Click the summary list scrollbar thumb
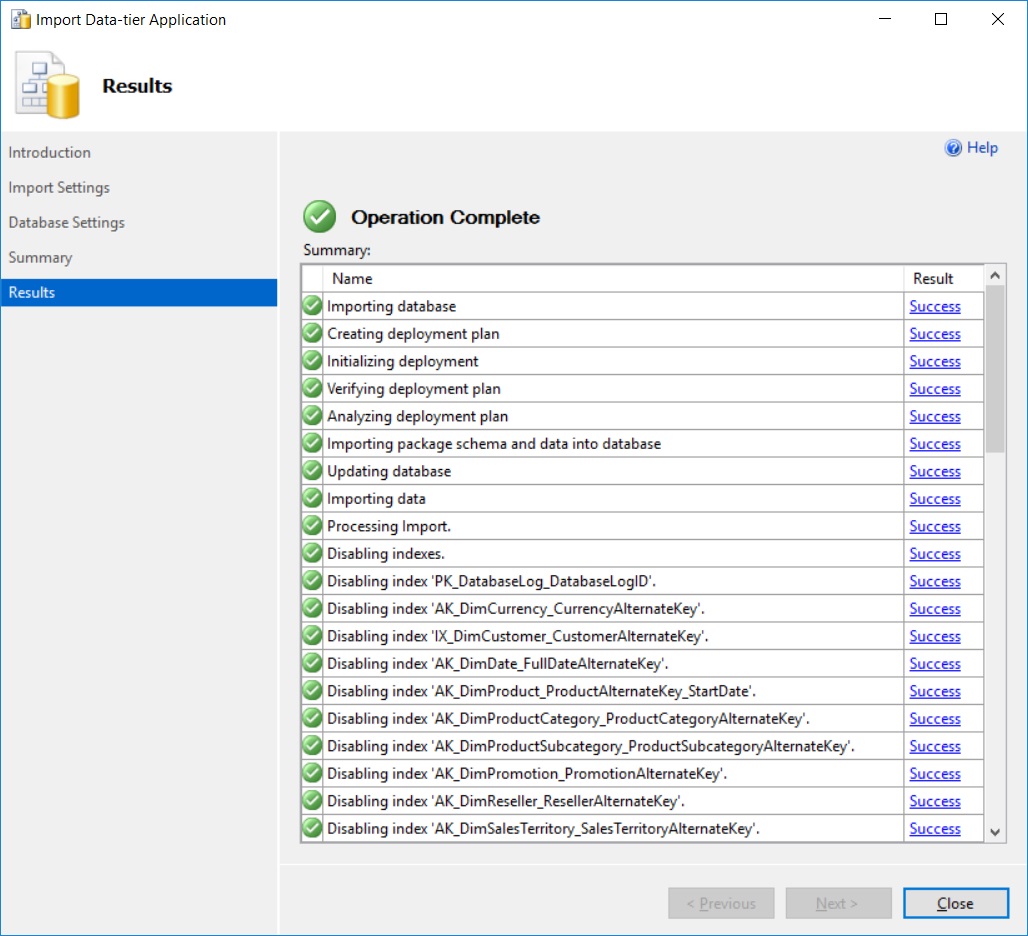 [995, 369]
